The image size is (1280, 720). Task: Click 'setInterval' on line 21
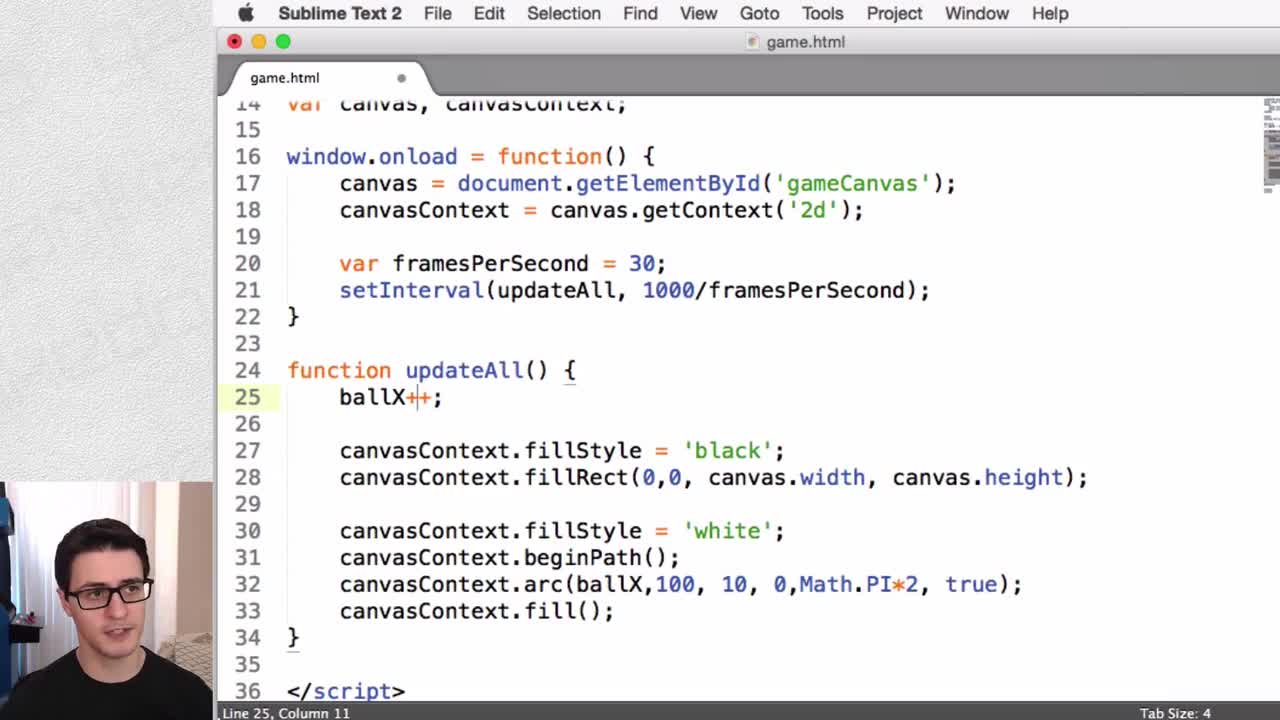point(411,290)
